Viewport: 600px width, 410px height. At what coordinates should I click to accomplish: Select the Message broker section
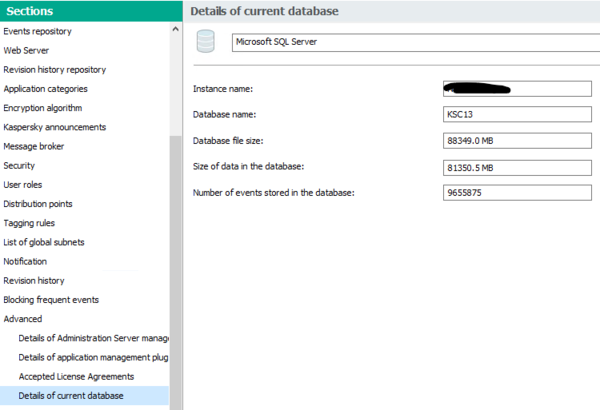[33, 146]
